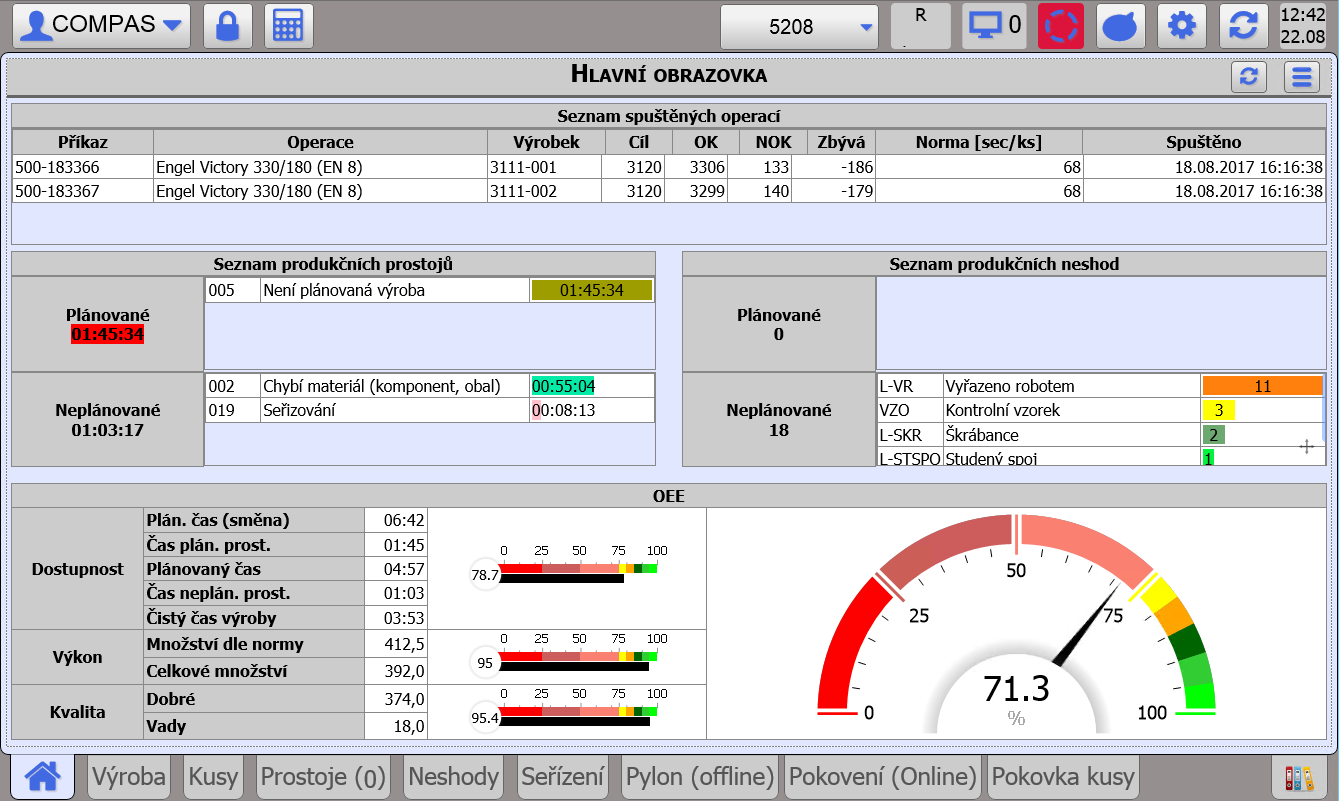1340x801 pixels.
Task: Click the binders icon in bottom right
Action: pos(1299,777)
